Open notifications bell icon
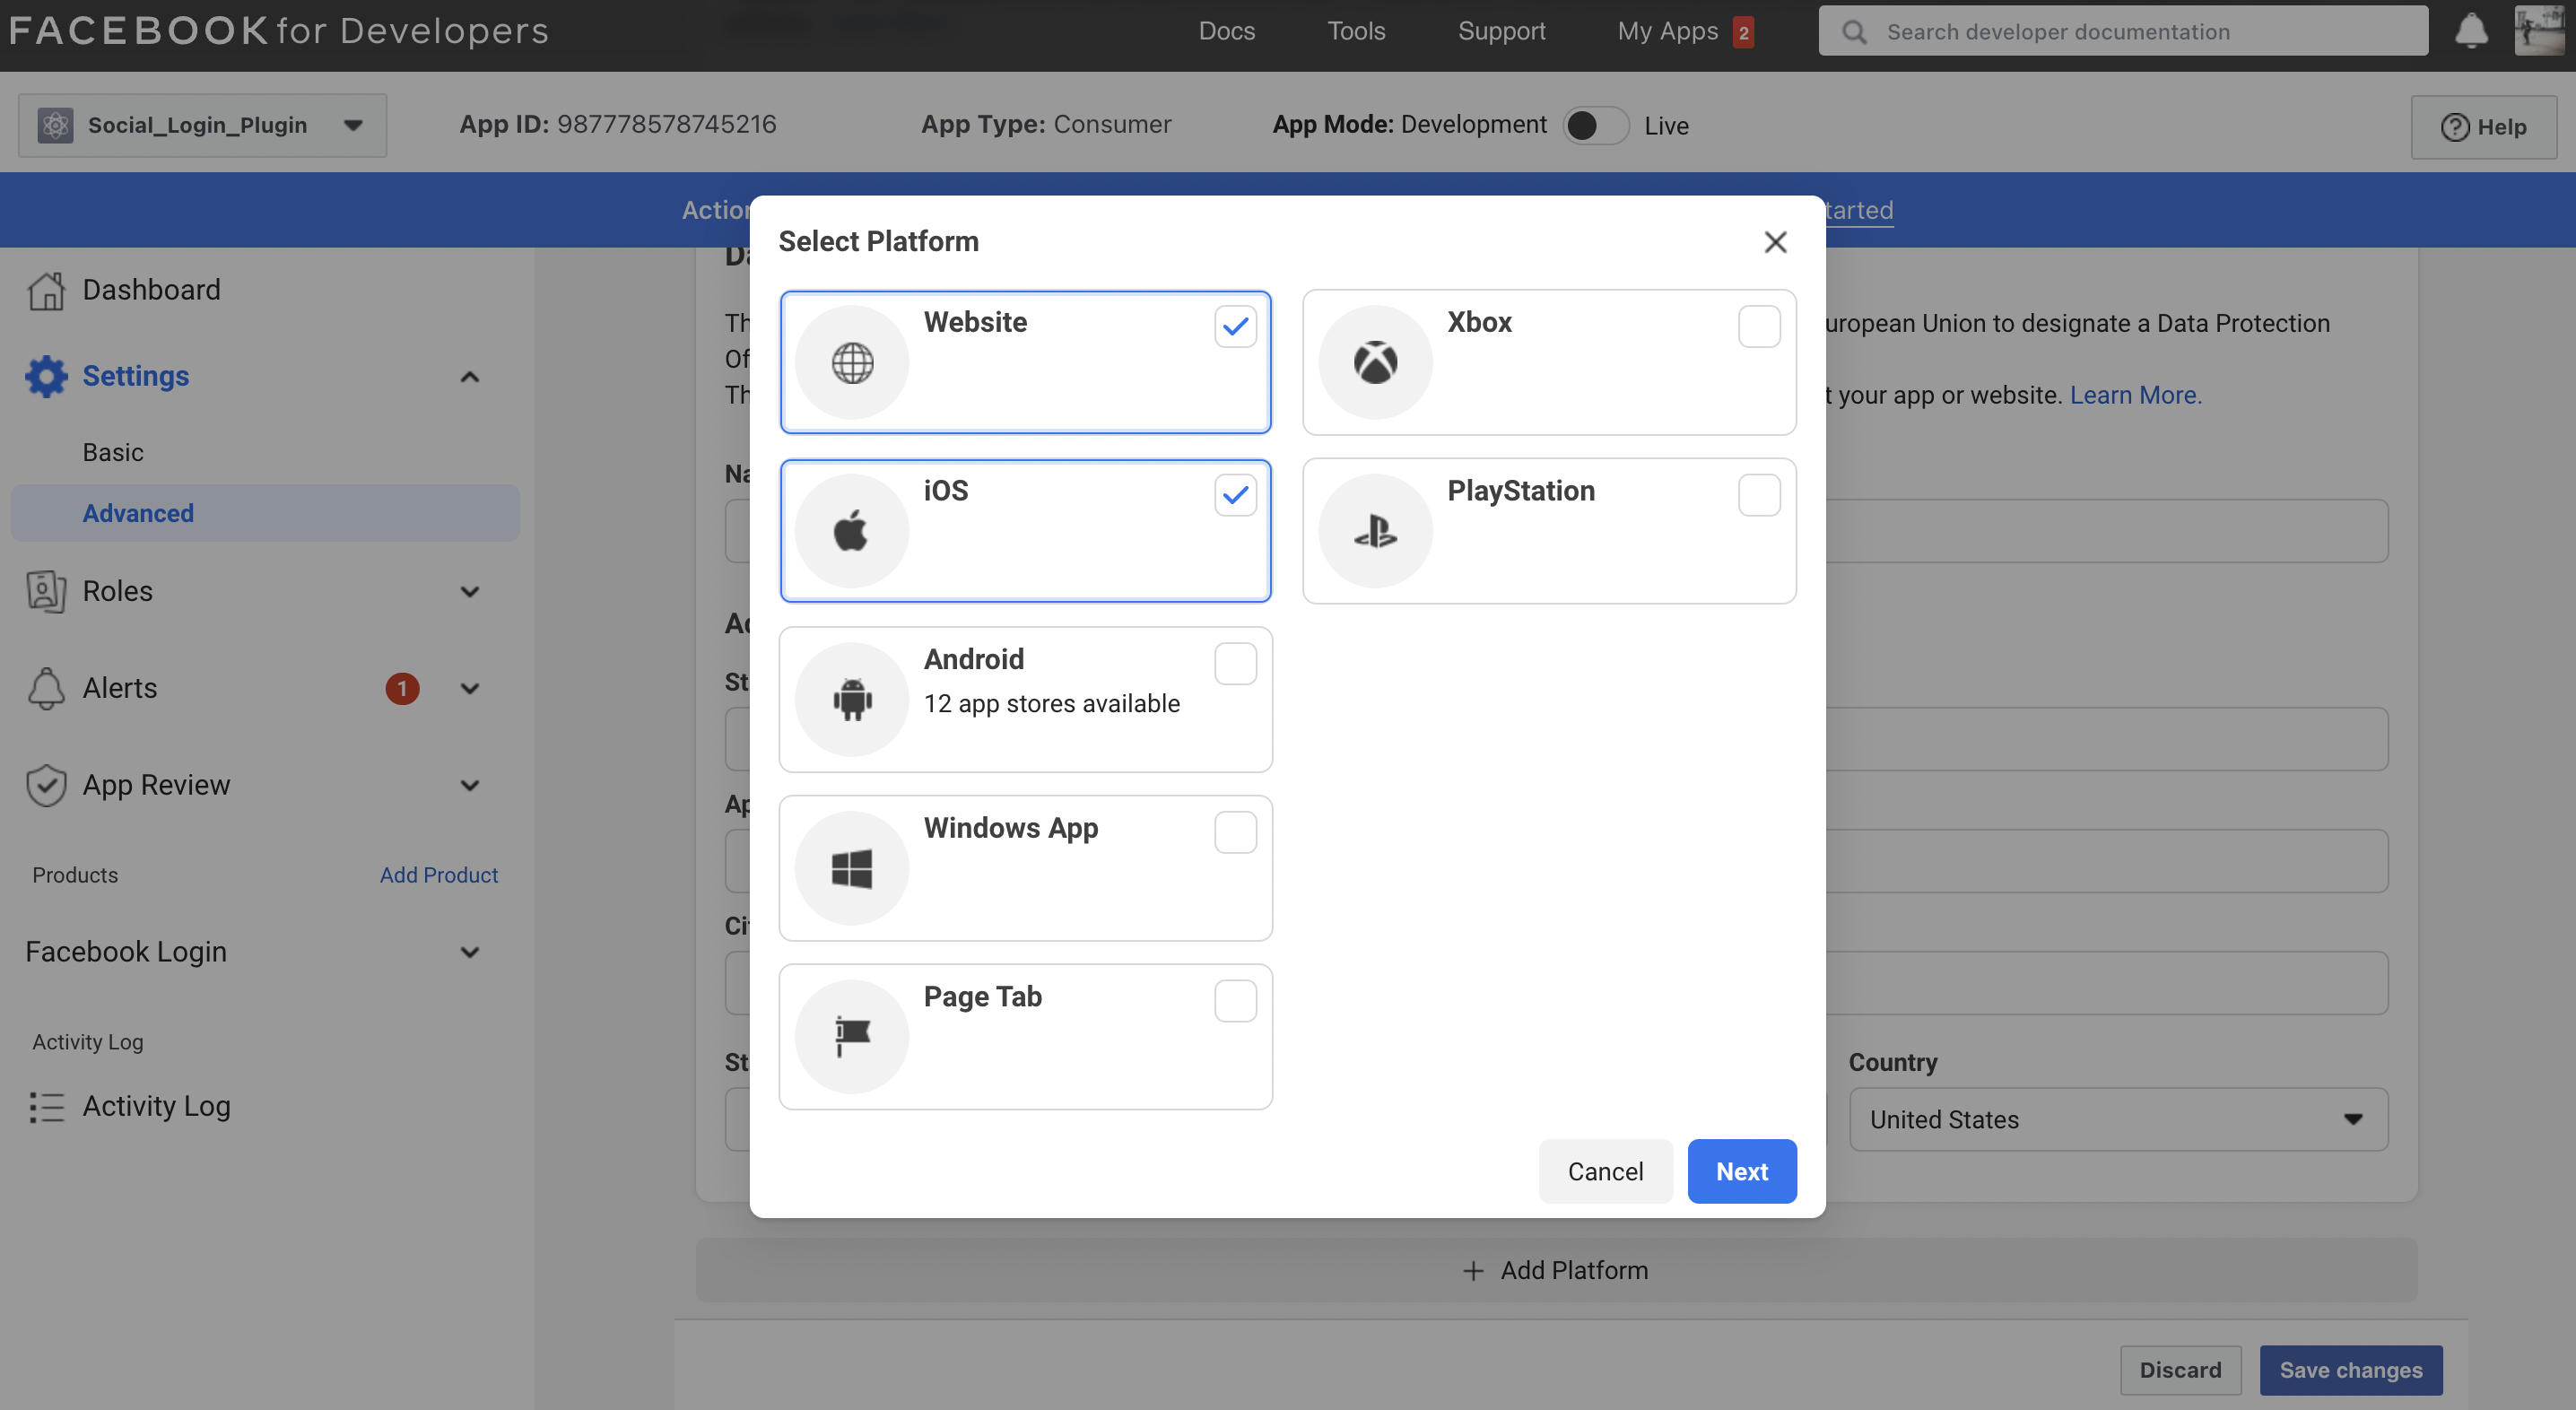Viewport: 2576px width, 1410px height. click(2471, 31)
